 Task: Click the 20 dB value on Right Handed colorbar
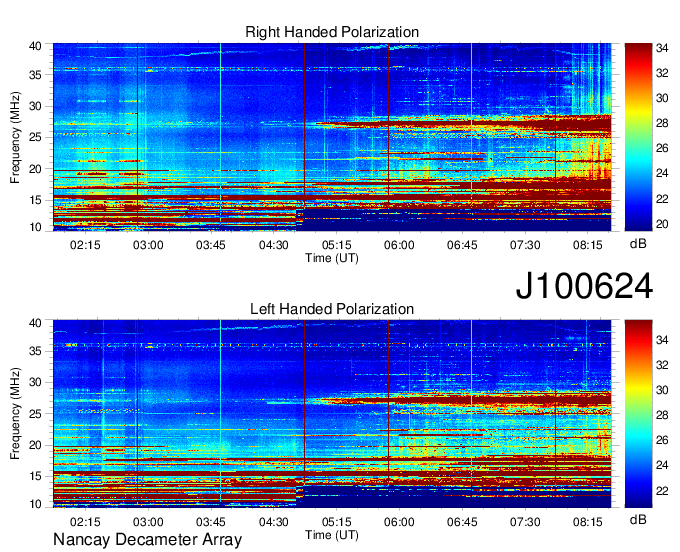[x=662, y=224]
